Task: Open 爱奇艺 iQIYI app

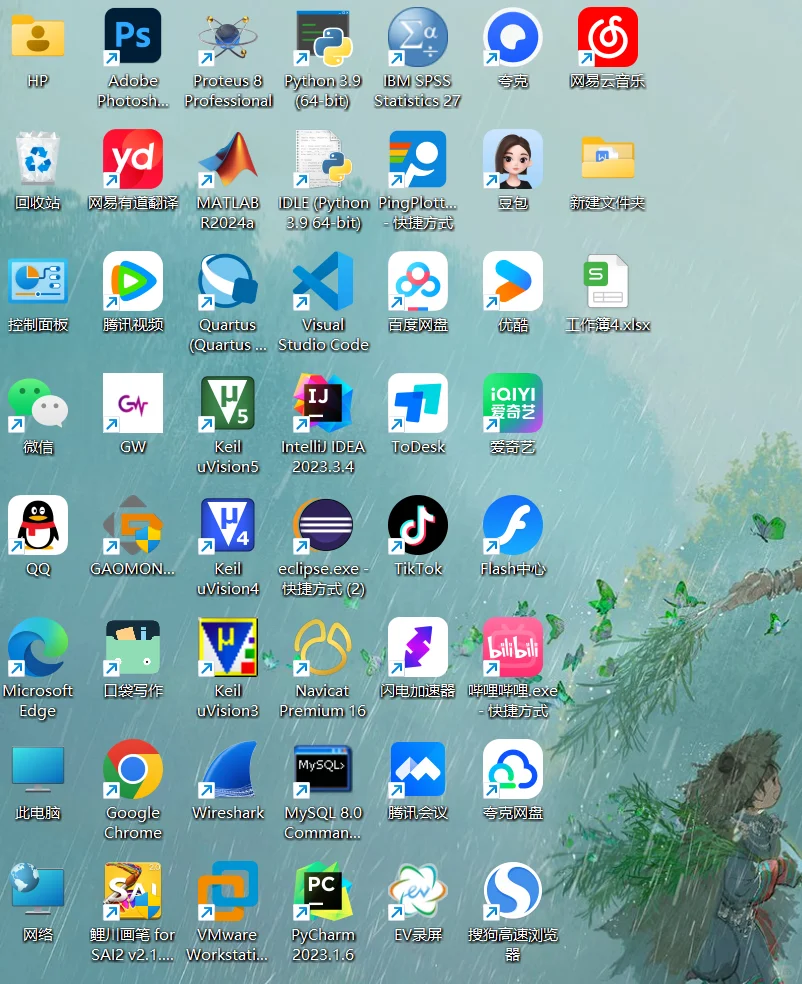Action: click(513, 403)
